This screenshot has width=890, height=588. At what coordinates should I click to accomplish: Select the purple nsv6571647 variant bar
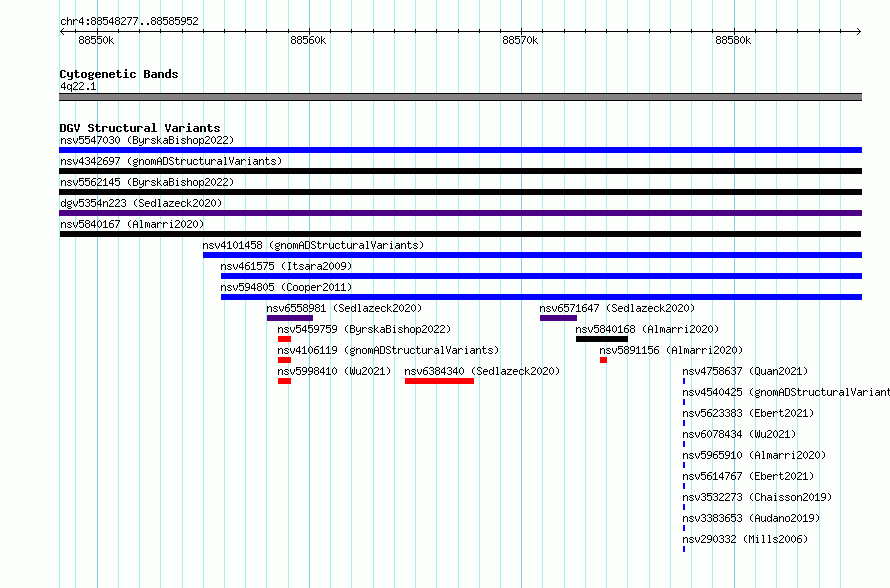click(558, 318)
